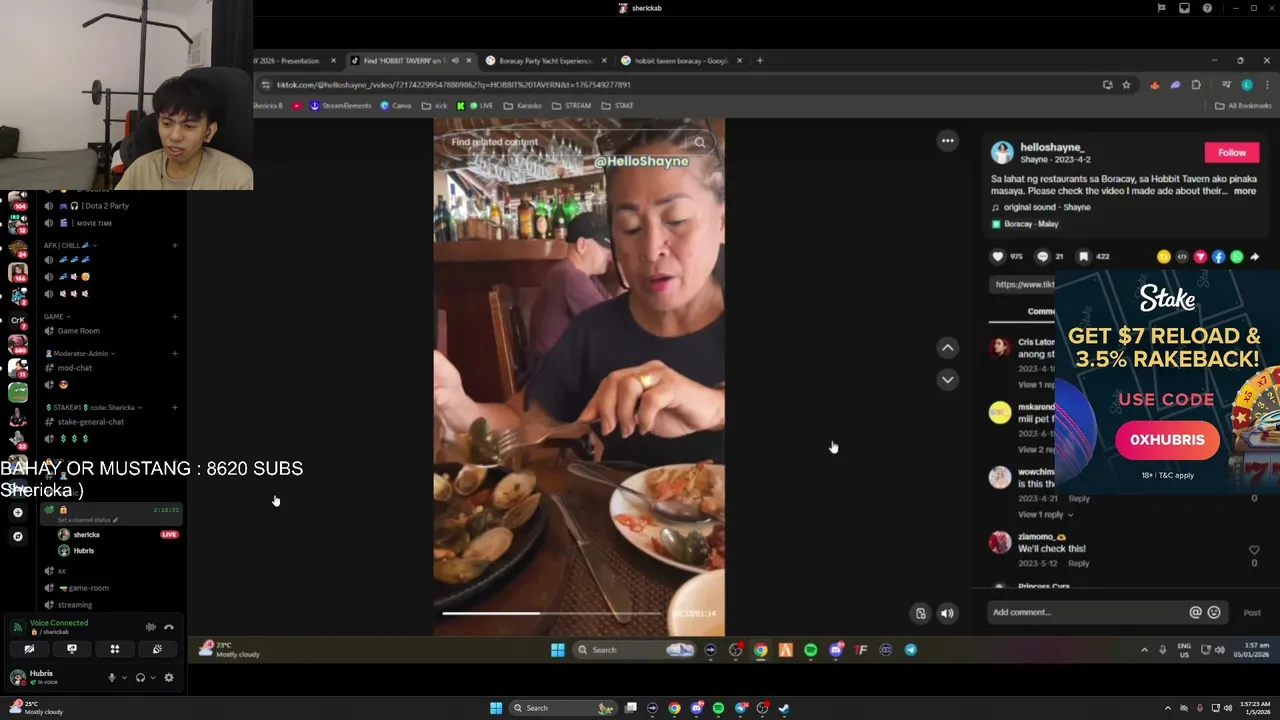This screenshot has height=720, width=1280.
Task: Open Discord activities launcher button
Action: tap(115, 649)
